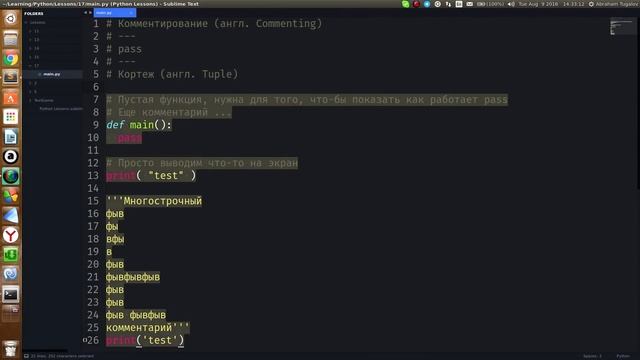Change the Python syntax in status bar

623,356
